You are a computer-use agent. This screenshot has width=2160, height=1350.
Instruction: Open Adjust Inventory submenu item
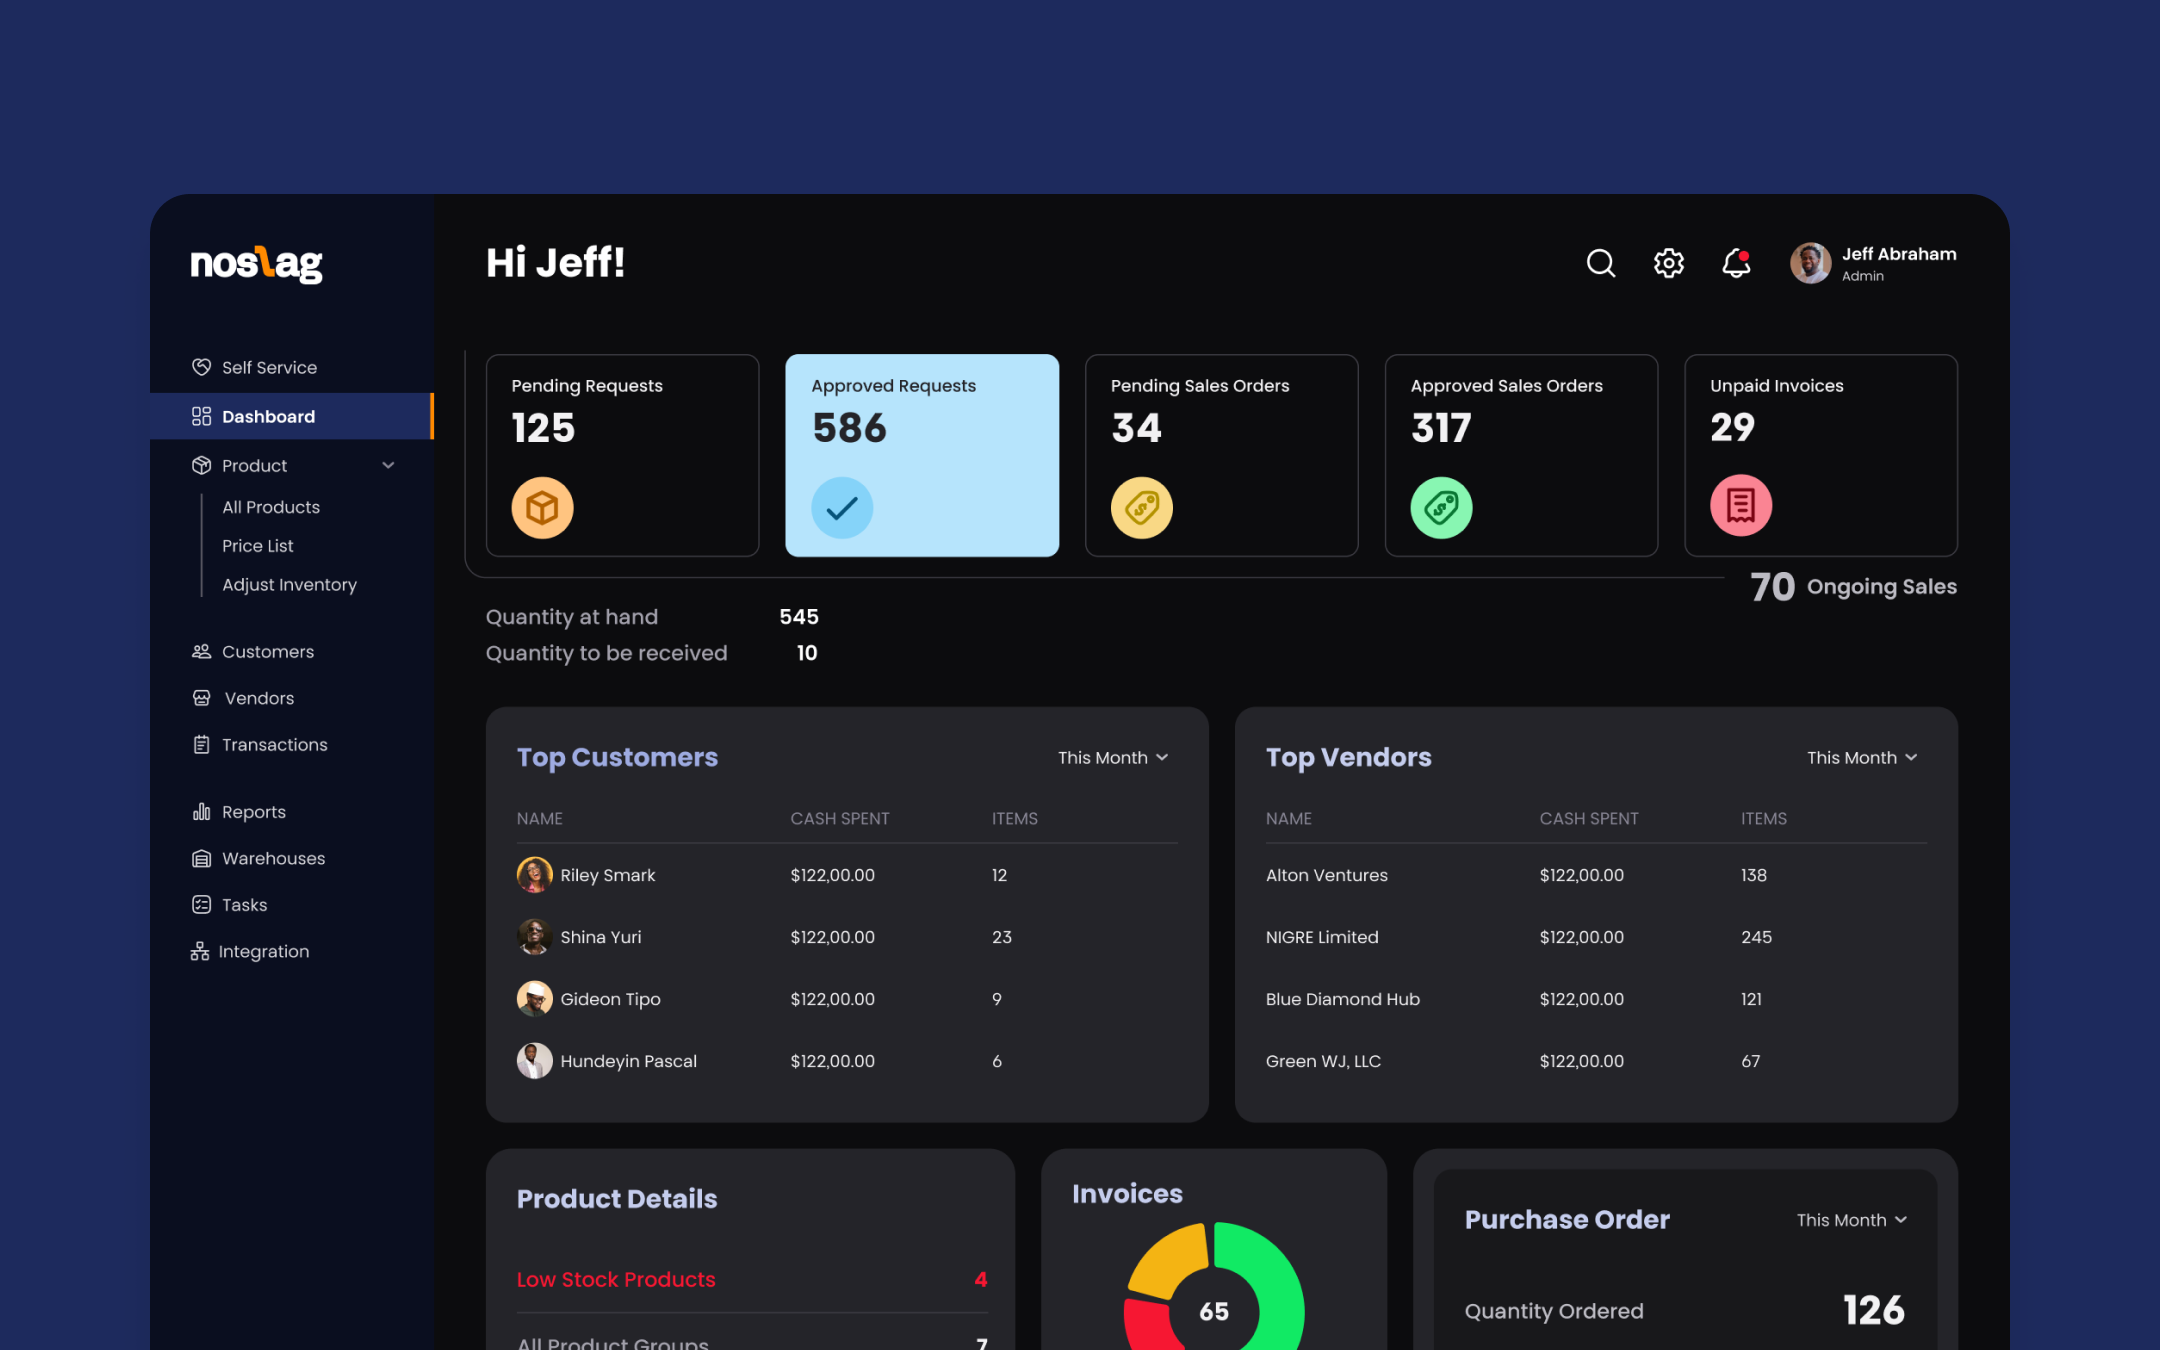coord(289,584)
